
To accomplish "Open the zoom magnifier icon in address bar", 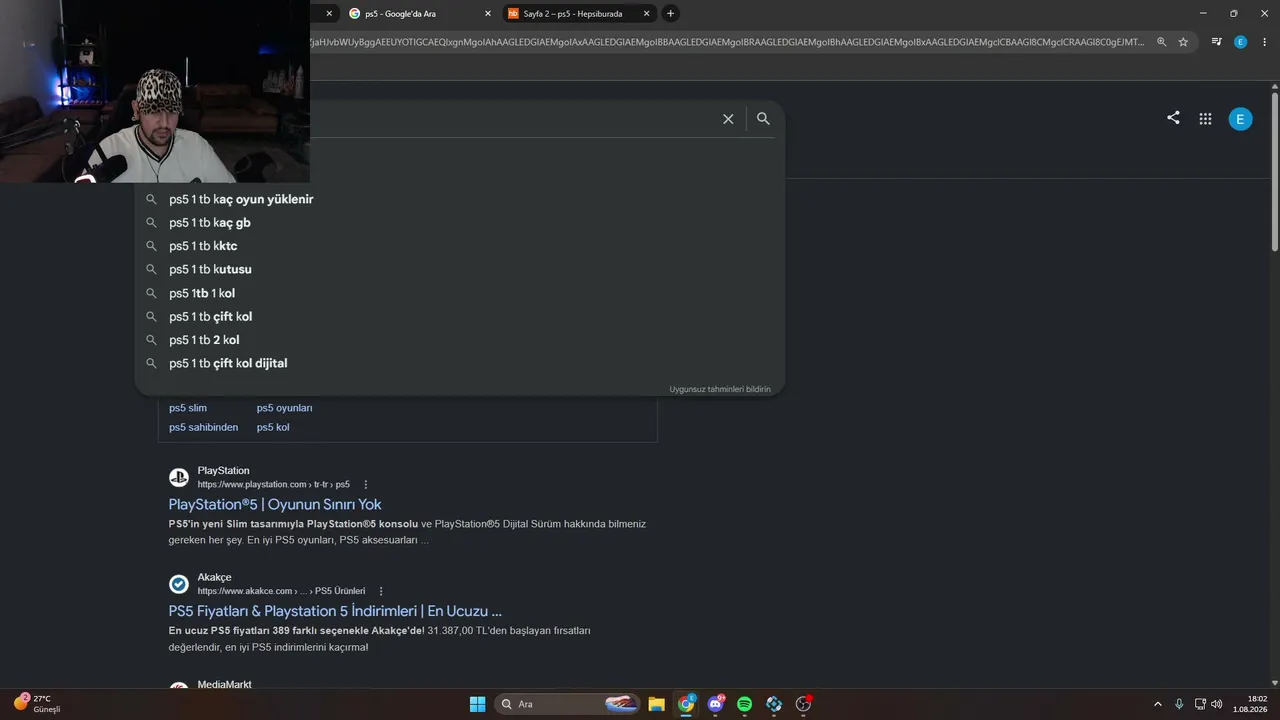I will (1161, 42).
